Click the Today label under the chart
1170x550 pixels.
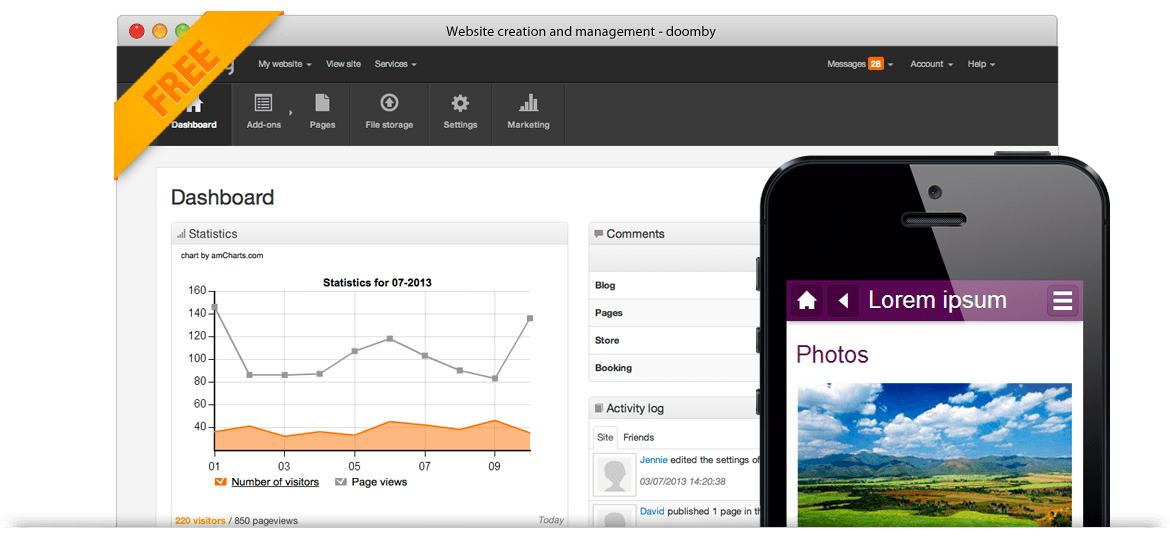(x=551, y=520)
